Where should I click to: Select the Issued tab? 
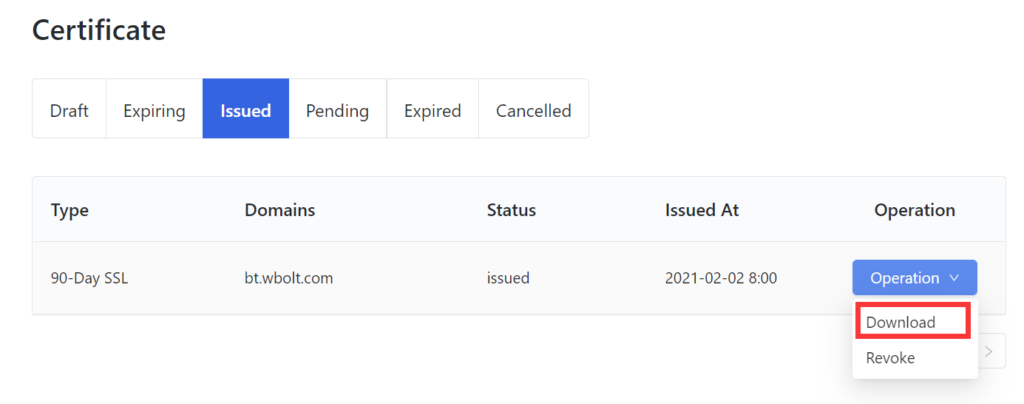[x=246, y=110]
